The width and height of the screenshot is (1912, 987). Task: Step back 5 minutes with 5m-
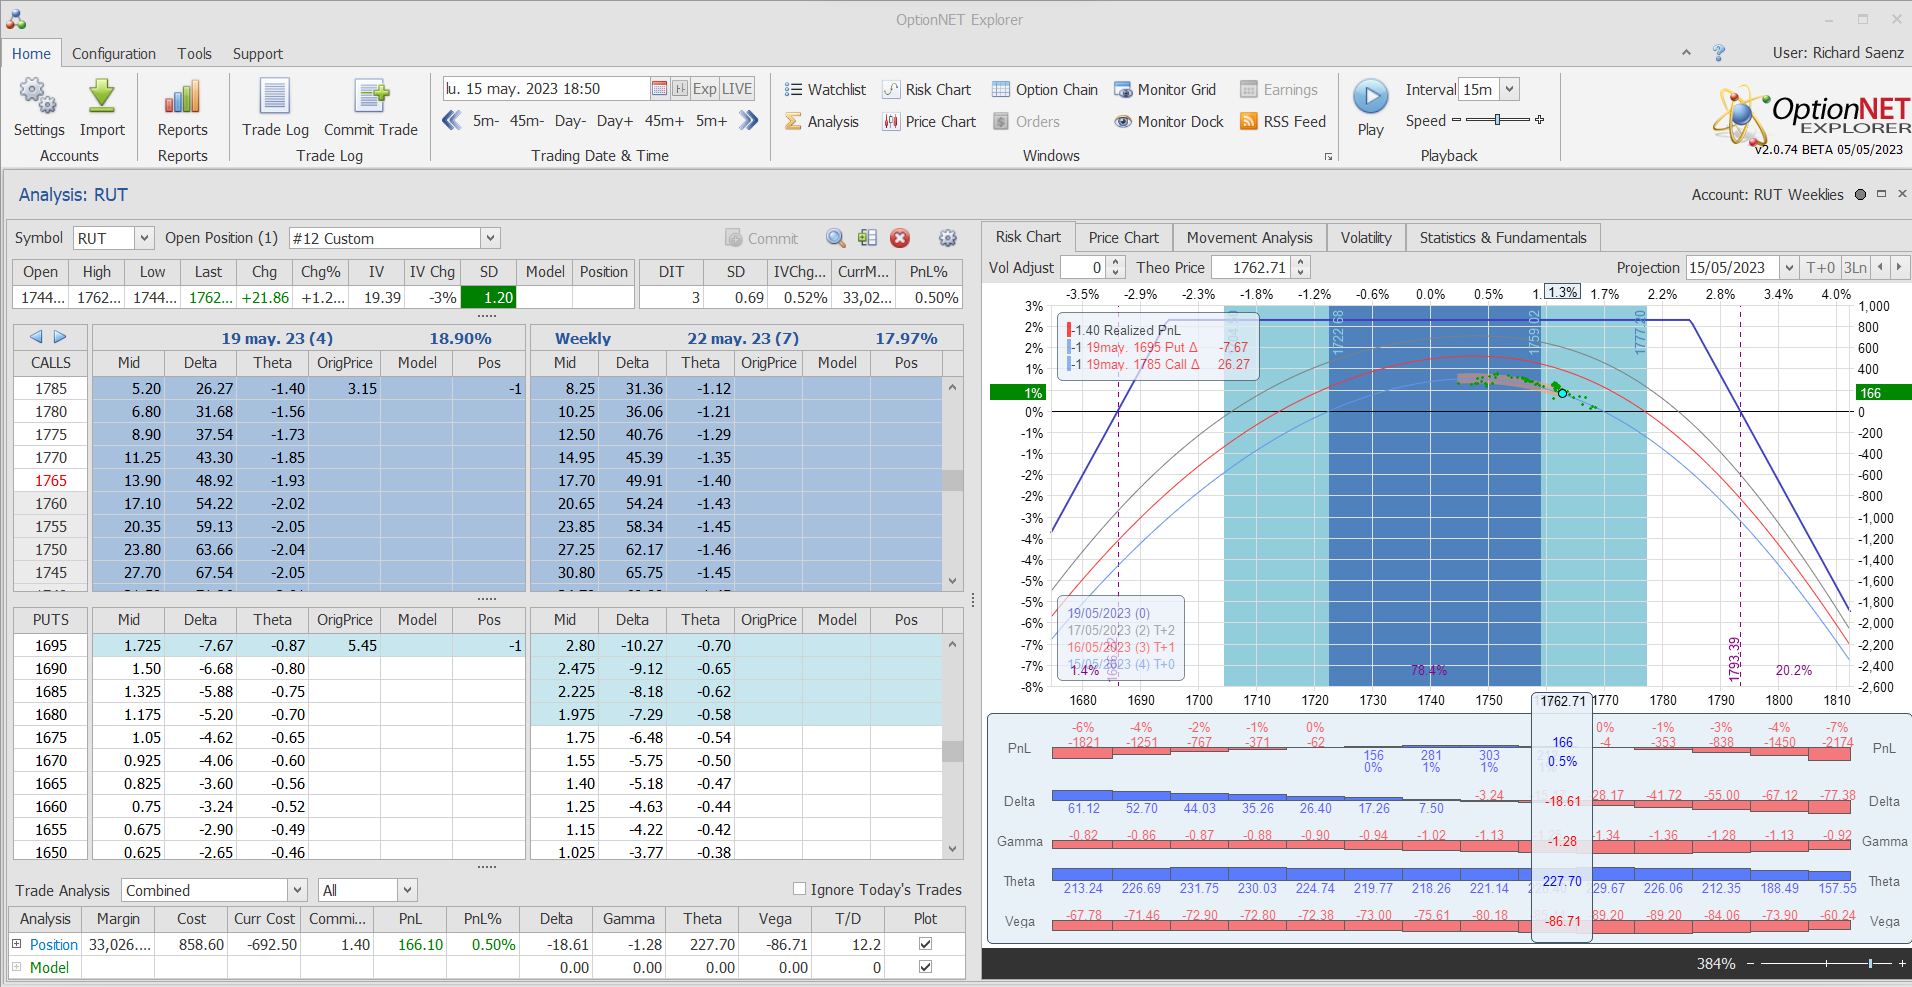click(x=486, y=121)
